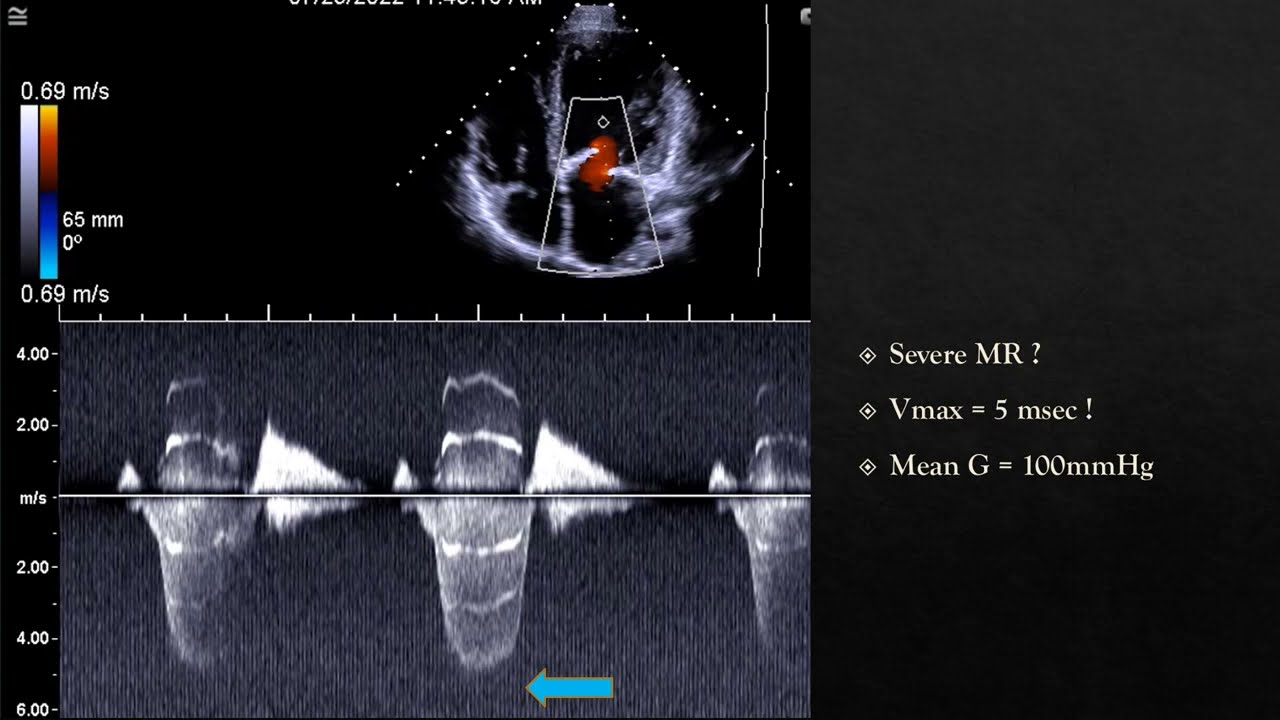
Task: Click the diamond bullet beside 'Mean G = 100mmHg'
Action: (867, 467)
